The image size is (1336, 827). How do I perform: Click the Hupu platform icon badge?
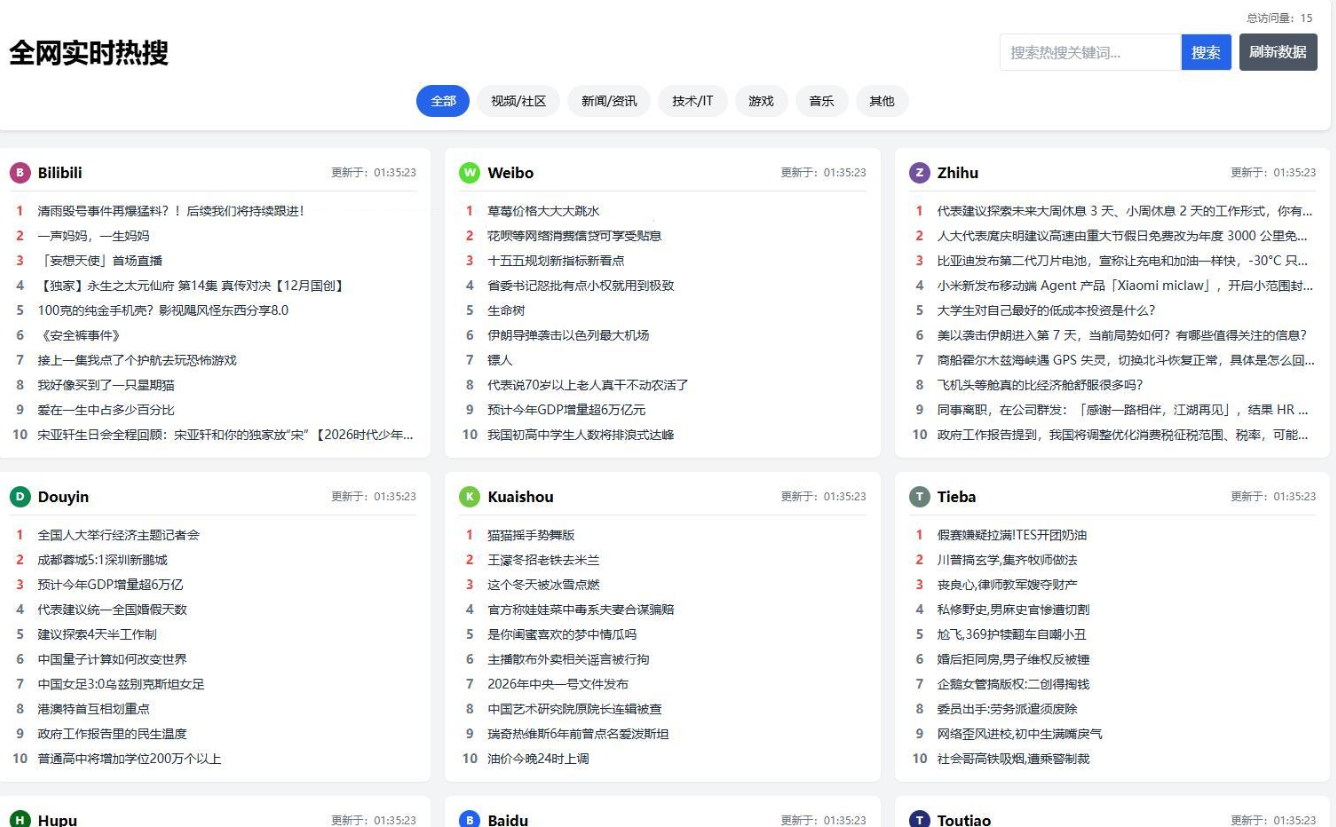[20, 819]
